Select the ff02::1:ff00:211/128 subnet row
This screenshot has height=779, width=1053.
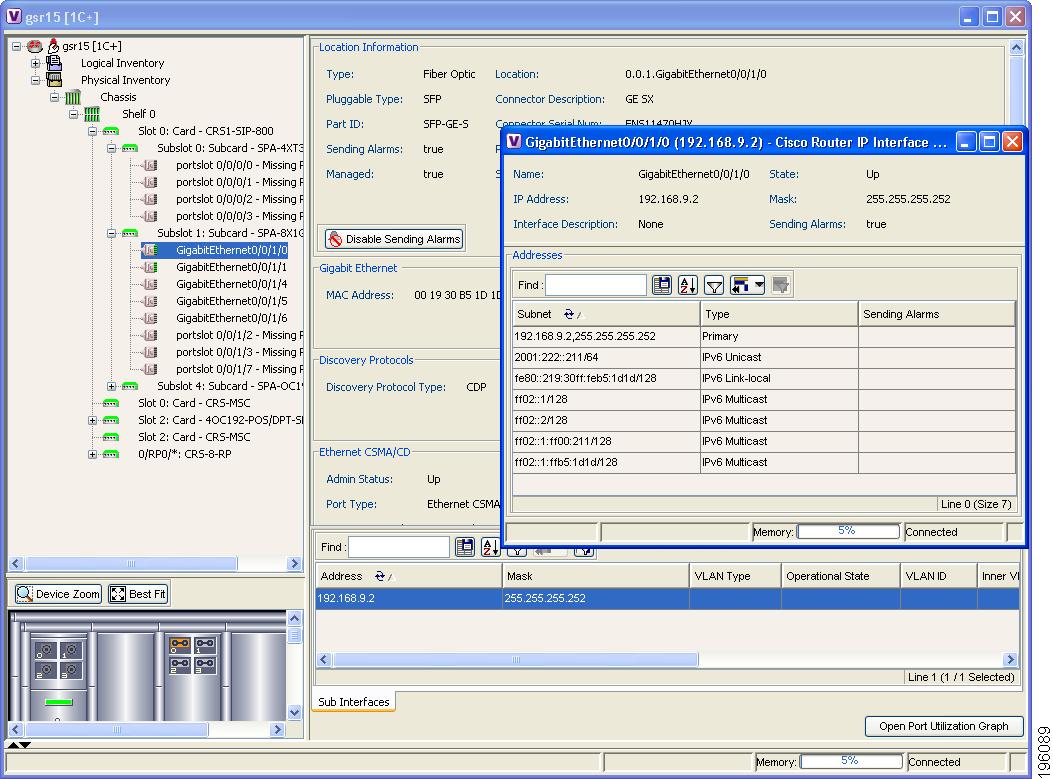coord(764,441)
